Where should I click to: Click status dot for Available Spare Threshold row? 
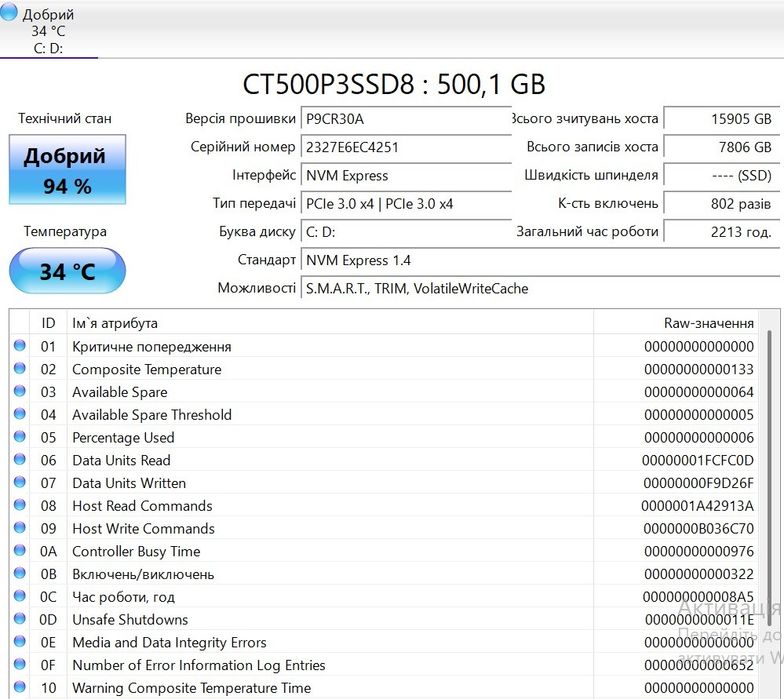coord(20,414)
